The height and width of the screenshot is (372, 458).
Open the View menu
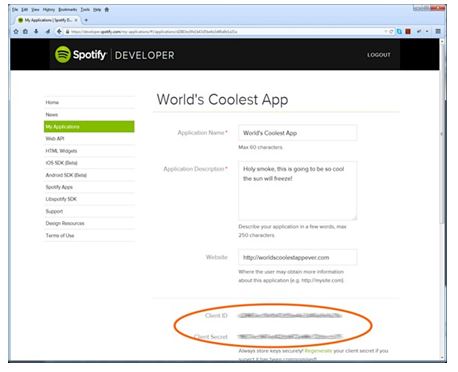[35, 10]
